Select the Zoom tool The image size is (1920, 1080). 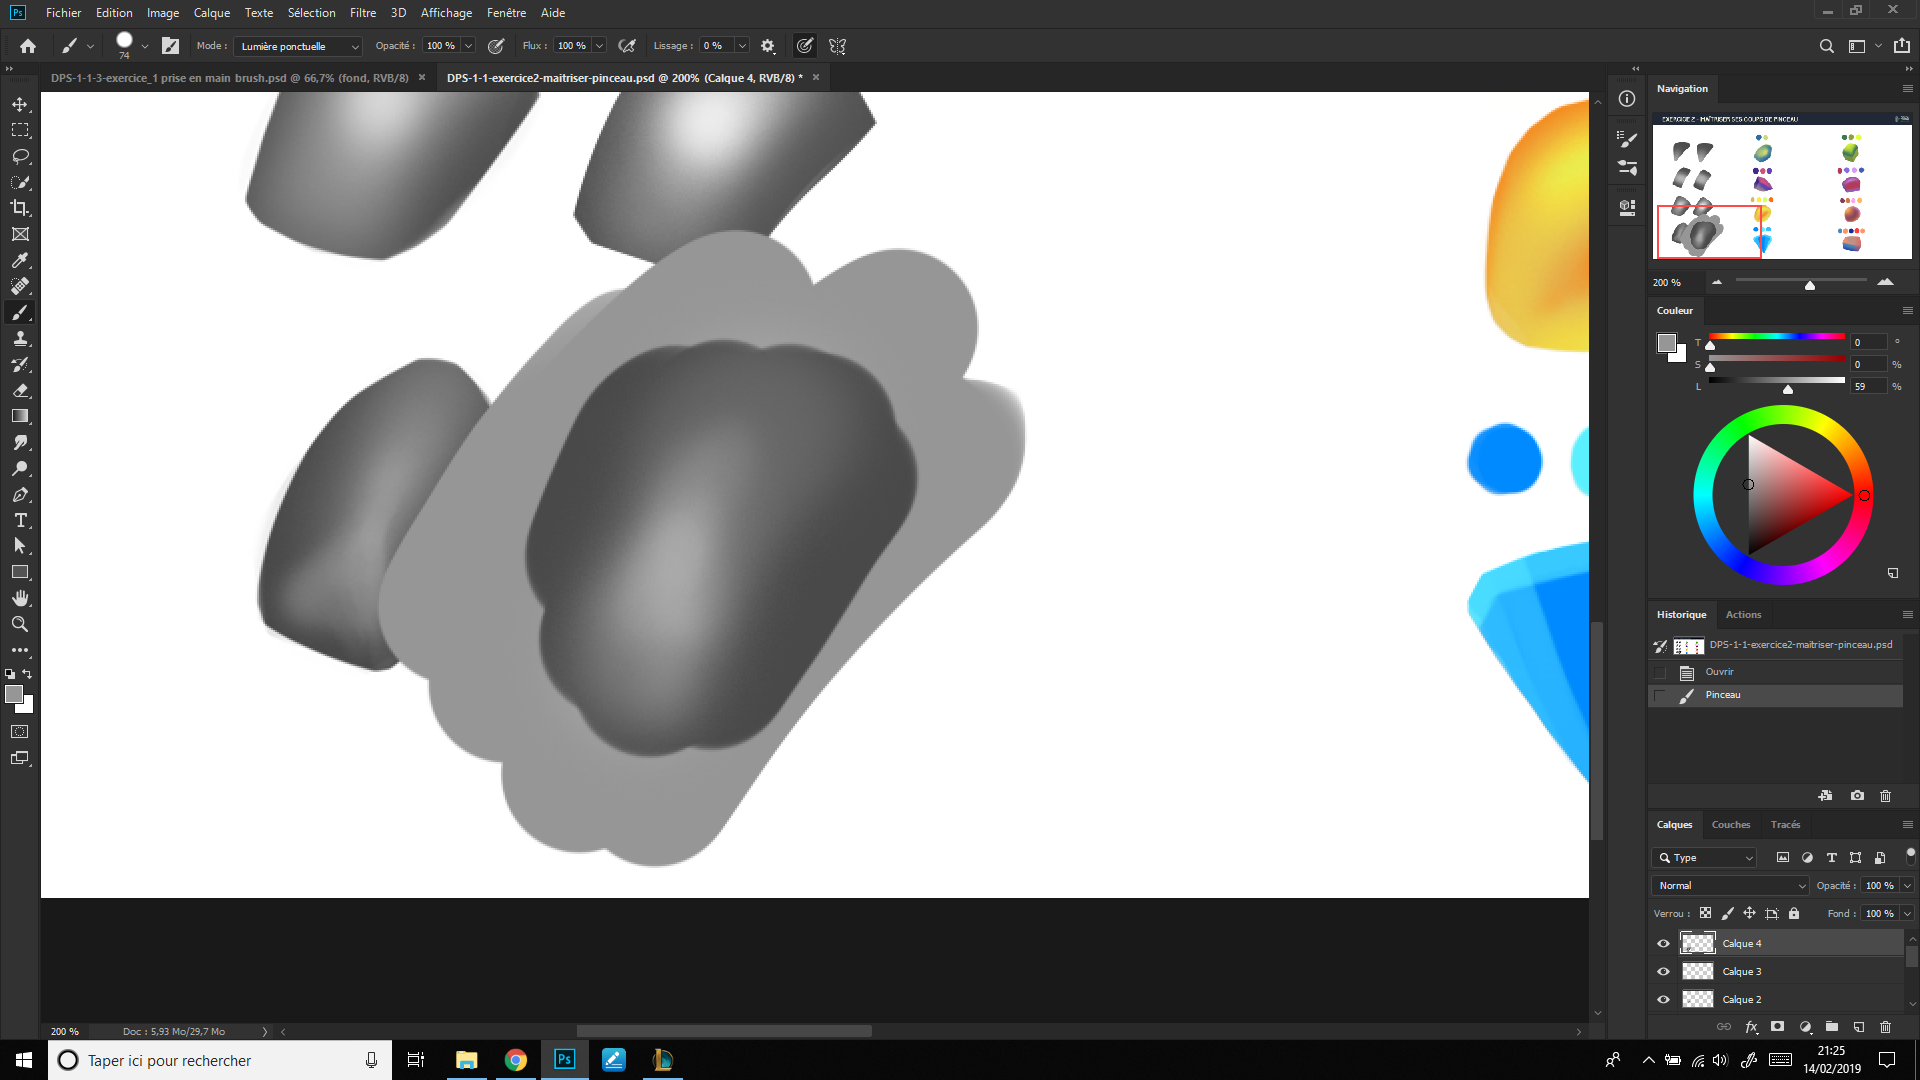[x=20, y=624]
